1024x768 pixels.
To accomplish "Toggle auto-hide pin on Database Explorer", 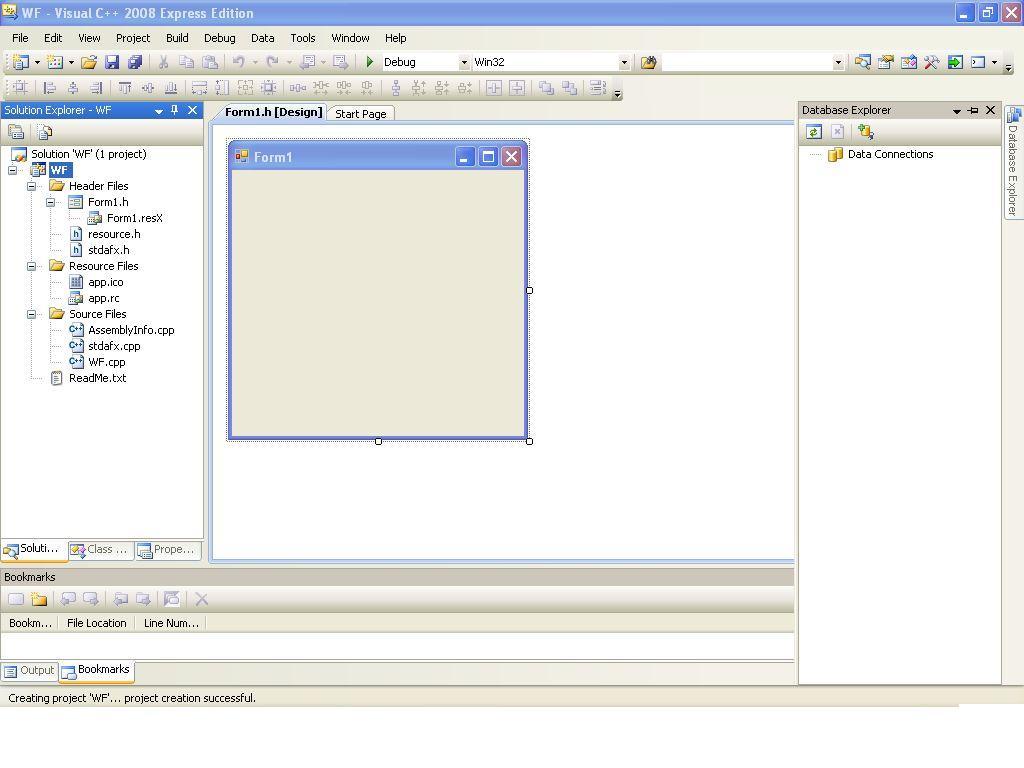I will click(x=973, y=110).
